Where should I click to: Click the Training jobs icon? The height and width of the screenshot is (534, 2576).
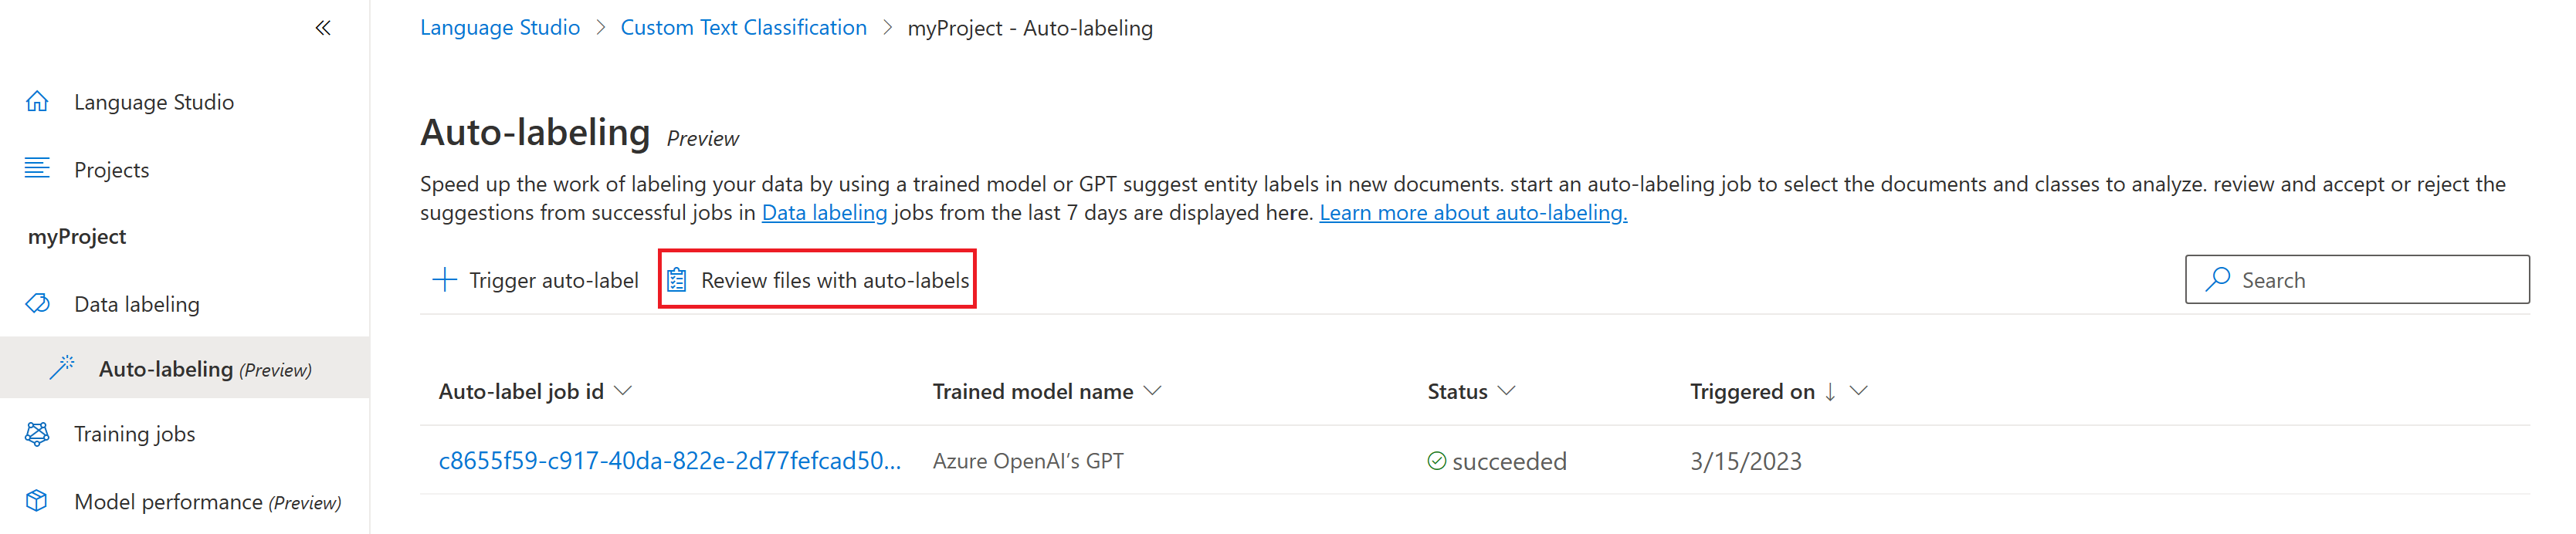coord(37,433)
